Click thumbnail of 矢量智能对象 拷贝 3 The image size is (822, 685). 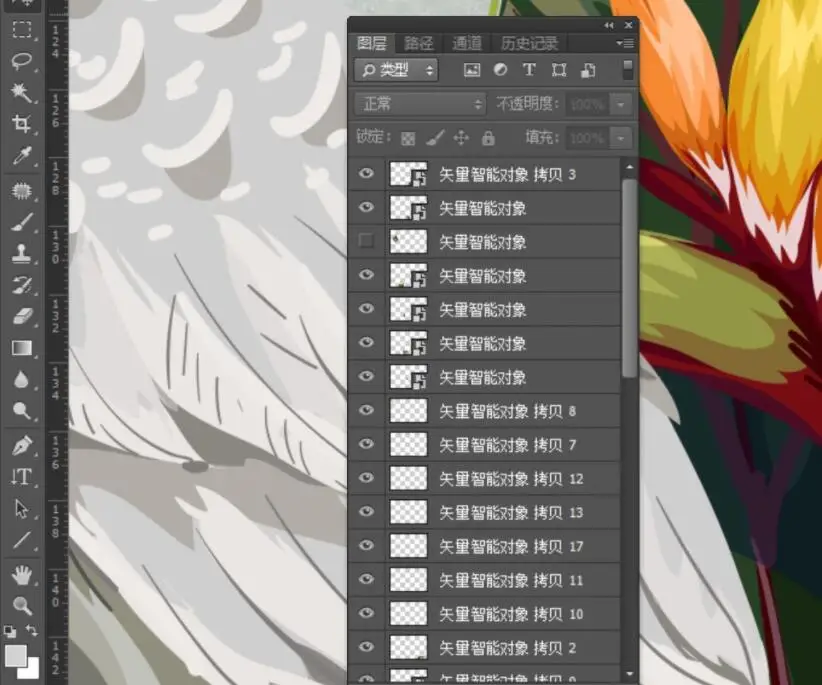coord(408,175)
